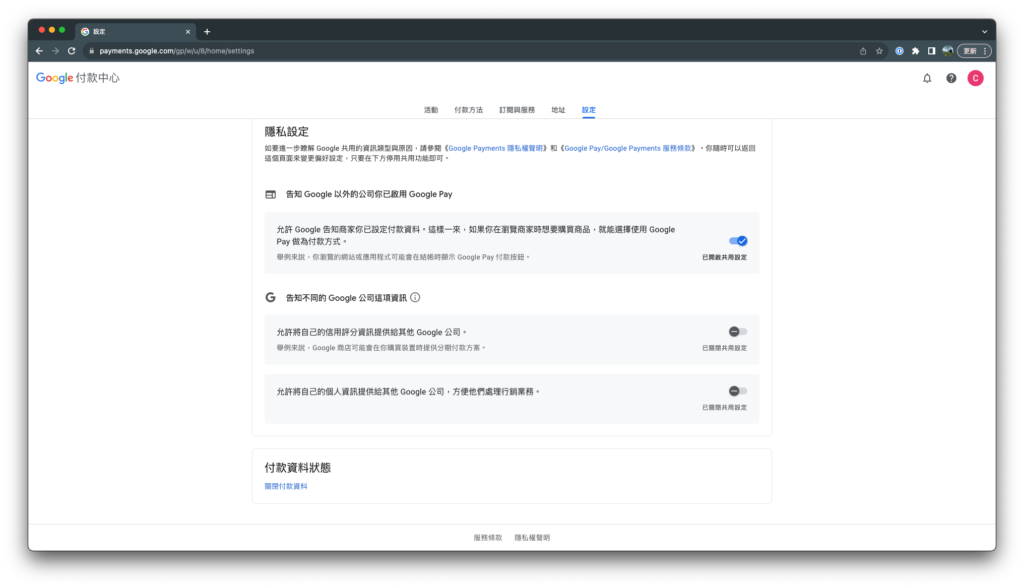Open the help question mark icon
The width and height of the screenshot is (1024, 588).
[951, 78]
